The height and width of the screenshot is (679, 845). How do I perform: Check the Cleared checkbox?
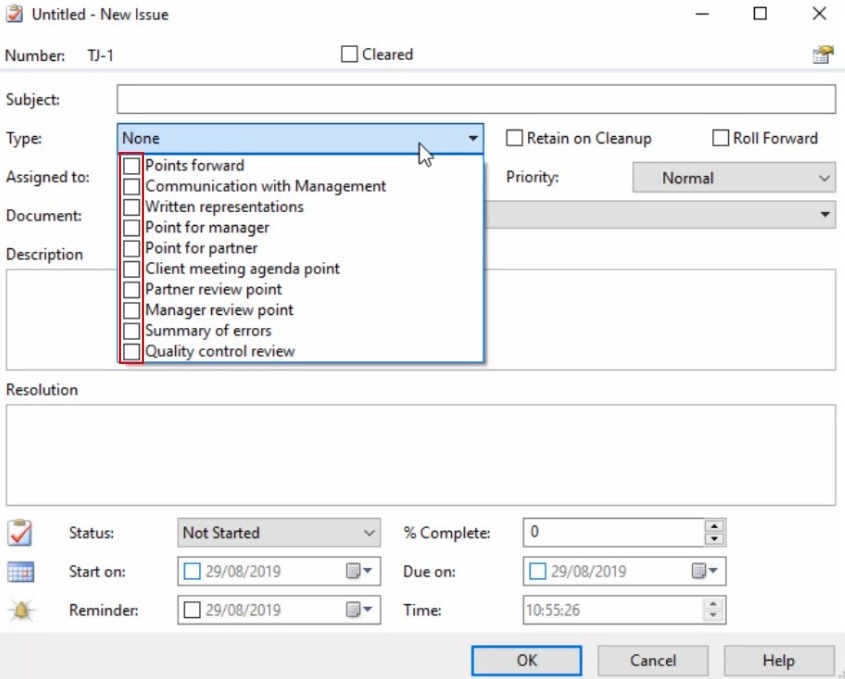tap(348, 55)
